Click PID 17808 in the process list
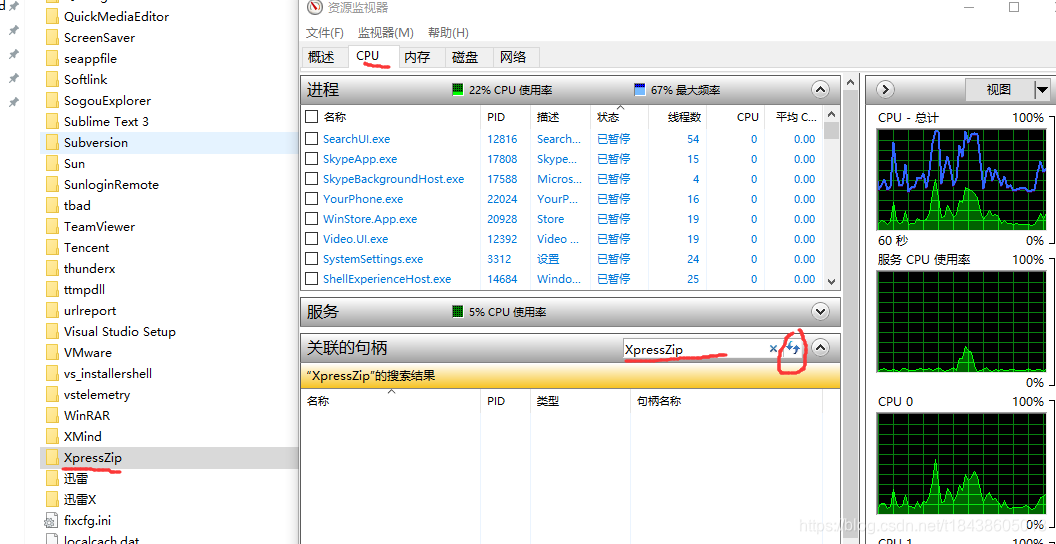 pos(502,159)
